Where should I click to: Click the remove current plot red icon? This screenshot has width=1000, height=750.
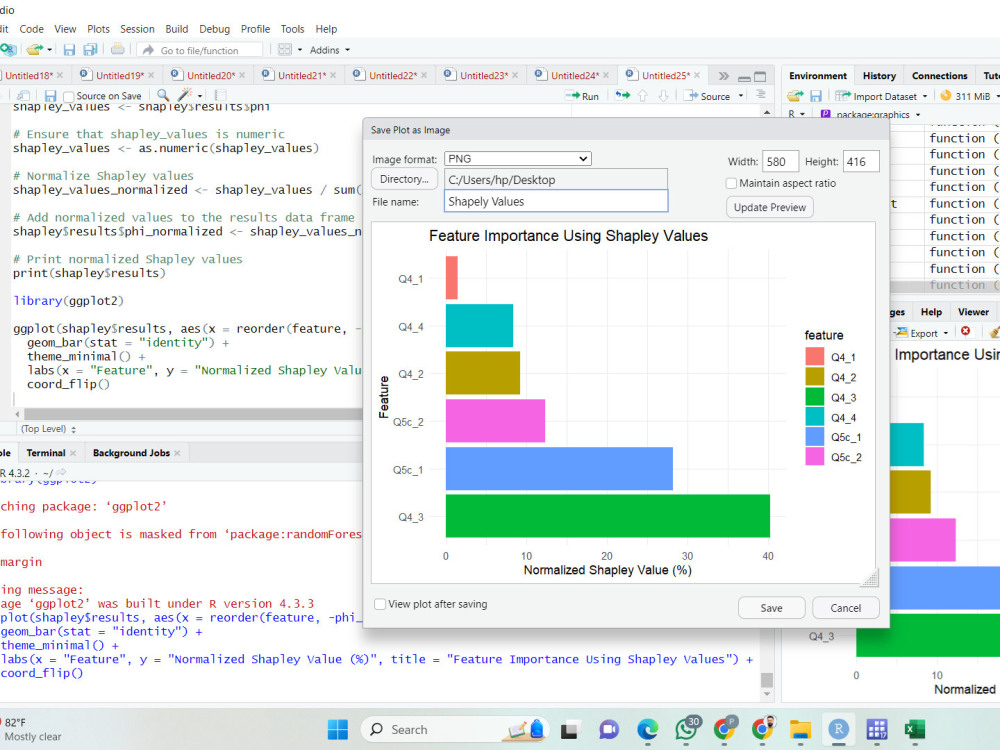coord(966,332)
